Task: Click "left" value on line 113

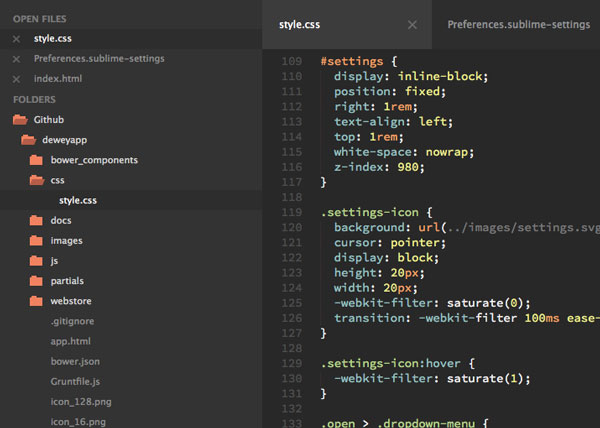Action: point(433,122)
